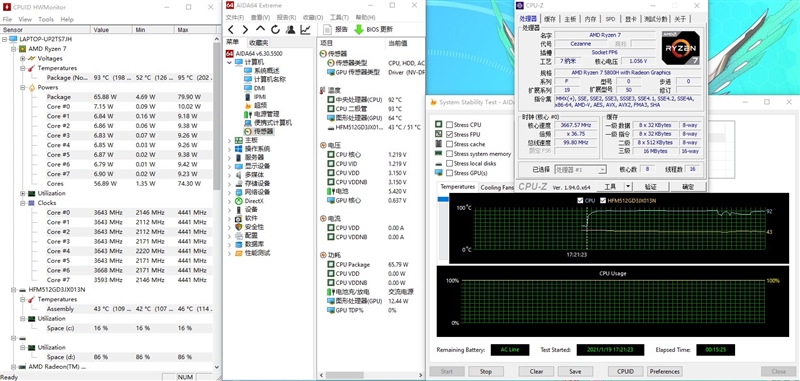Viewport: 800px width, 381px height.
Task: Click Preferences button in stability test
Action: (665, 371)
